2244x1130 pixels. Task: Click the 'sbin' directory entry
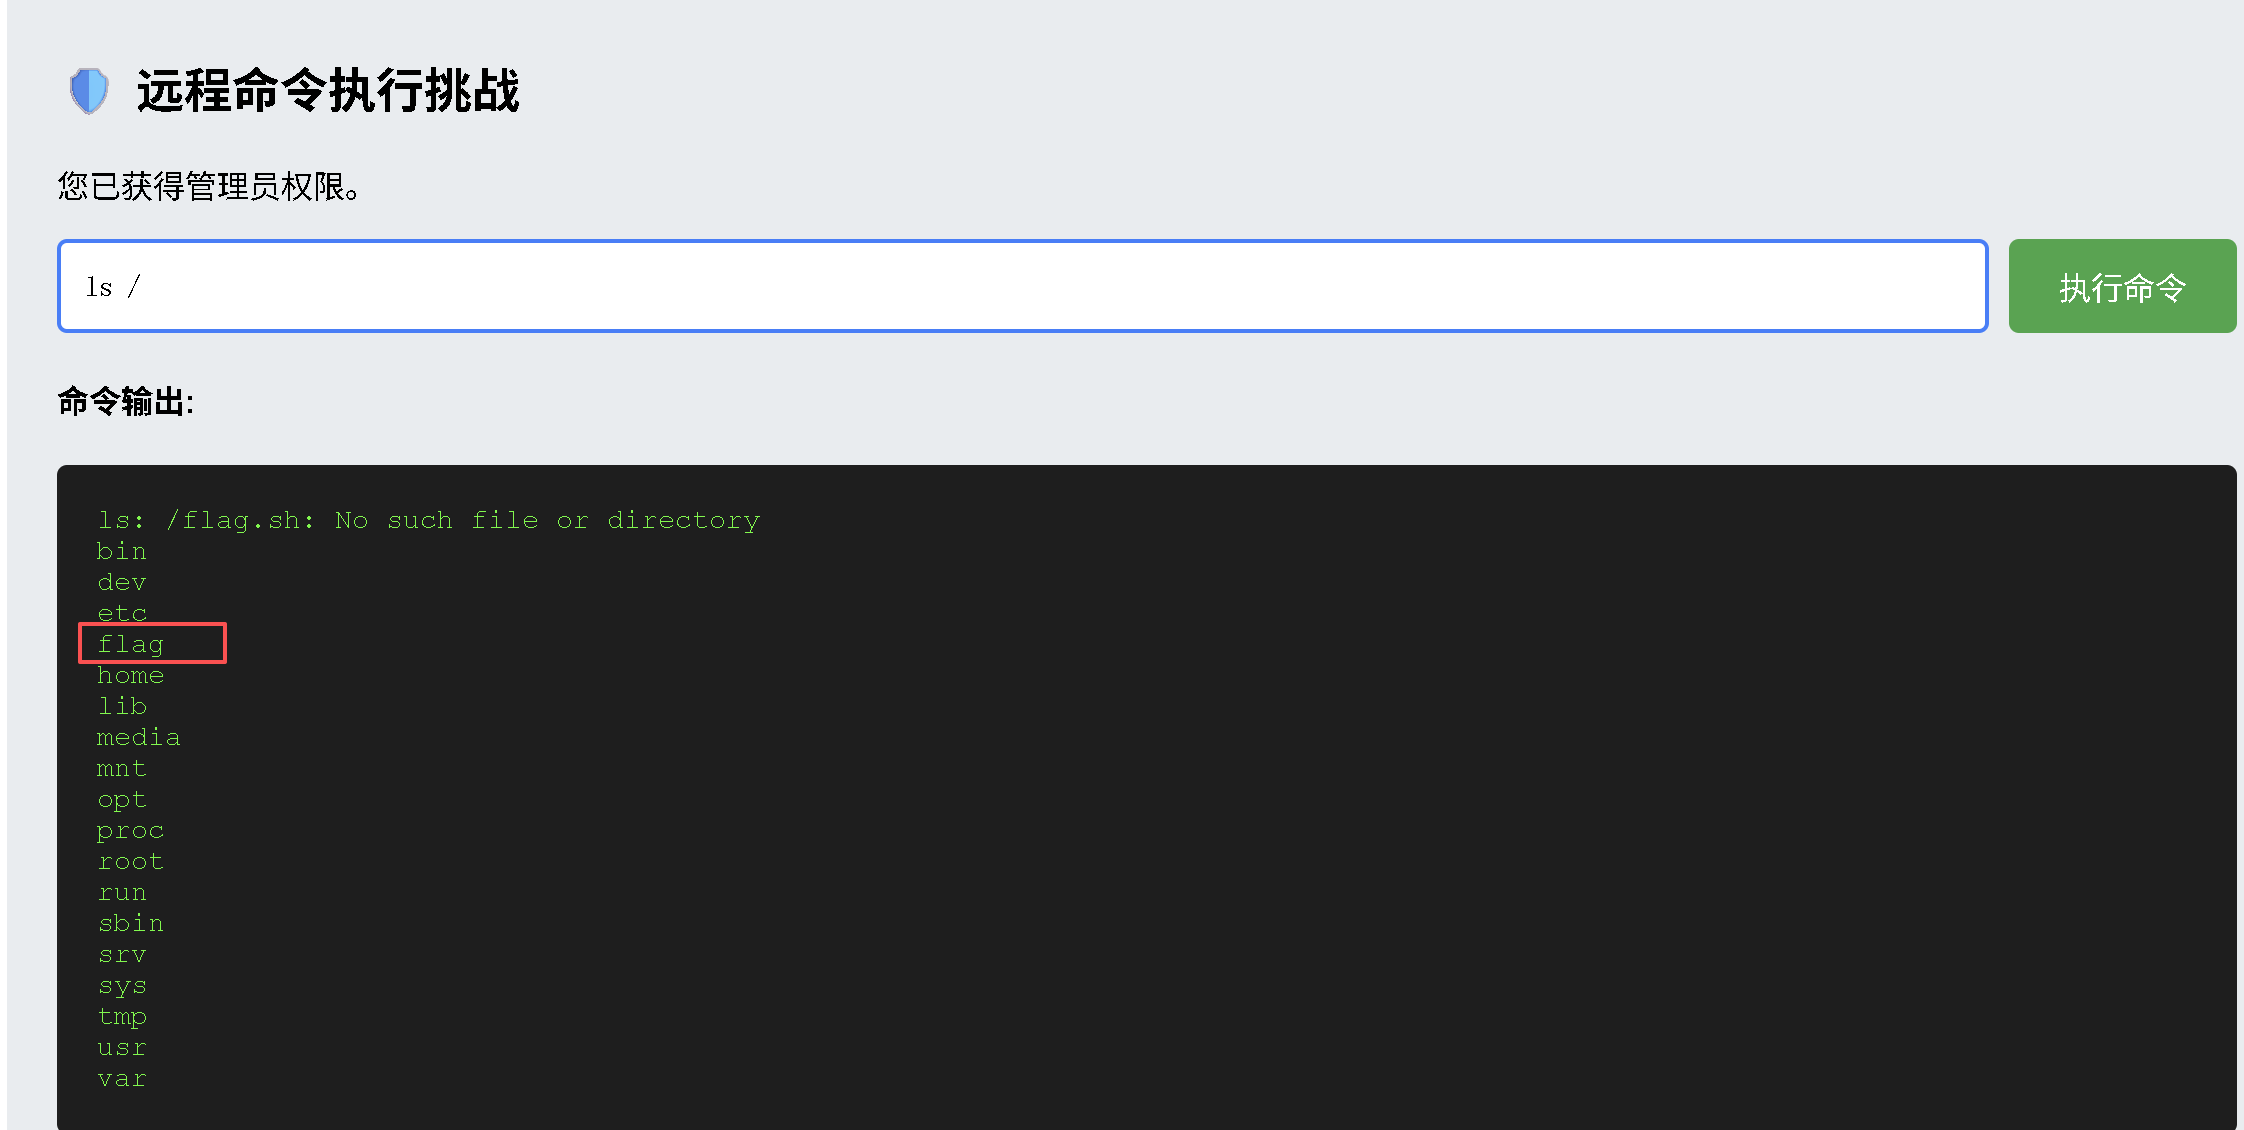click(131, 924)
